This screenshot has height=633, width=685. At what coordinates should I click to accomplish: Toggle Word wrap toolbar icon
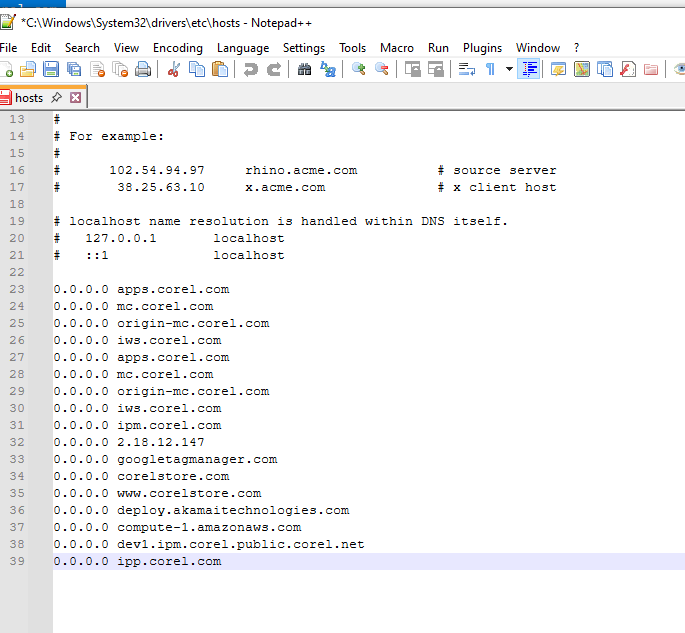click(467, 69)
